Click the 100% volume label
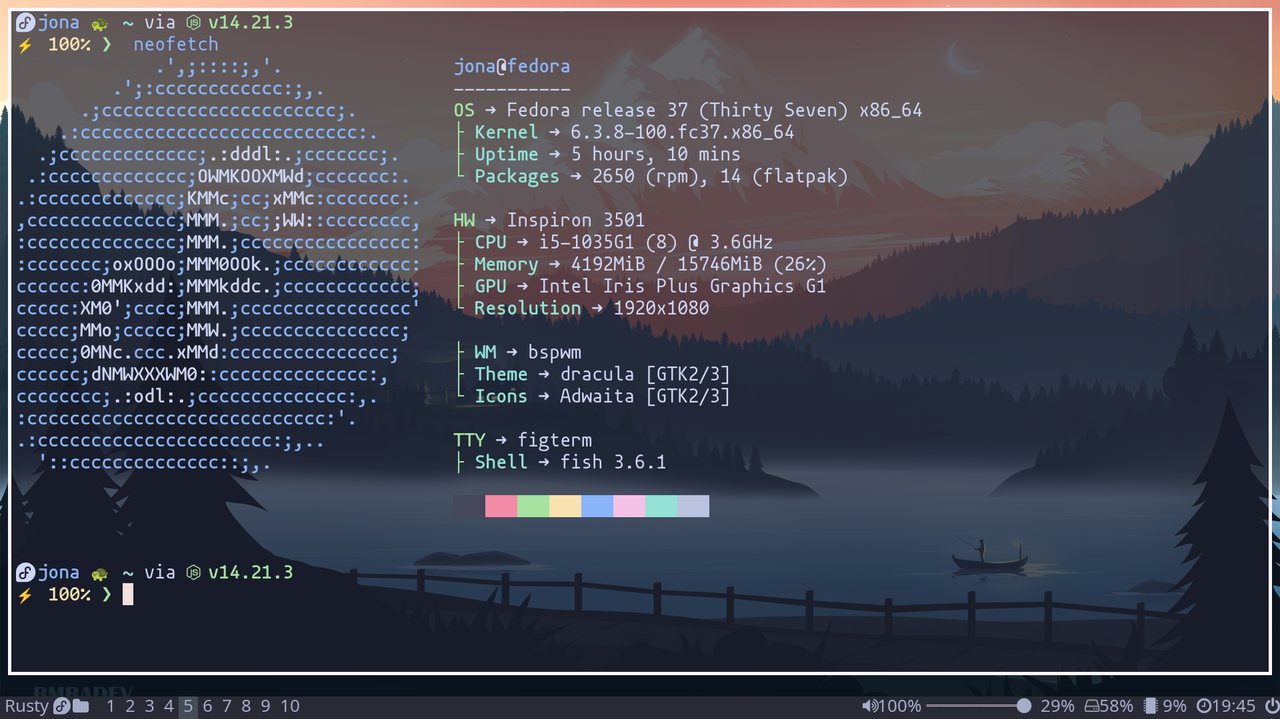Viewport: 1280px width, 719px height. point(899,706)
